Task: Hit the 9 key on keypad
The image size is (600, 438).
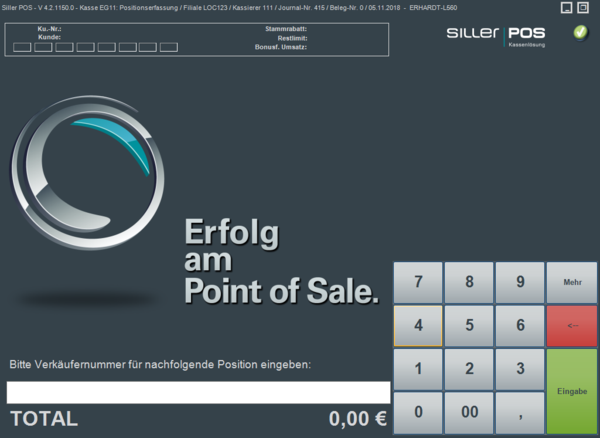Action: point(520,282)
